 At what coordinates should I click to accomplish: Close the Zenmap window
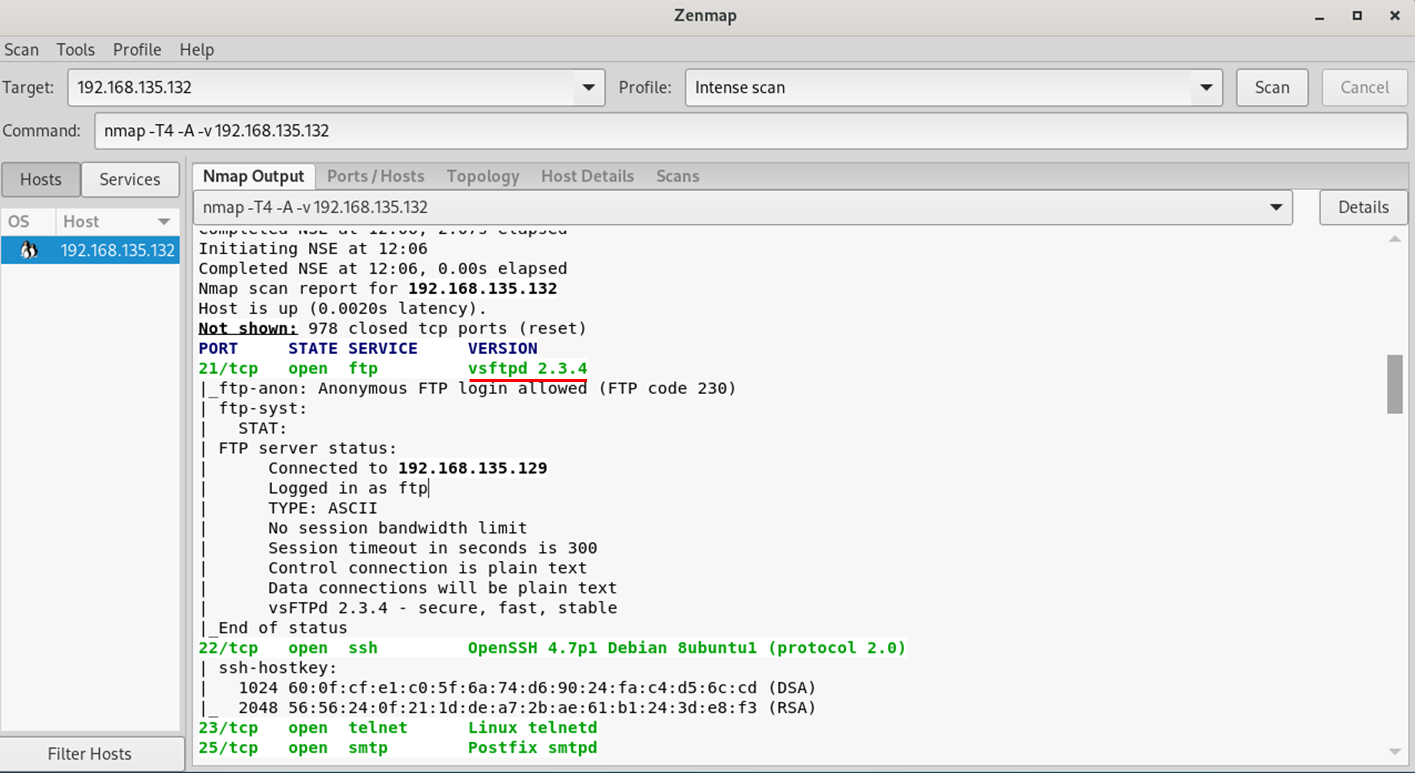click(x=1395, y=16)
